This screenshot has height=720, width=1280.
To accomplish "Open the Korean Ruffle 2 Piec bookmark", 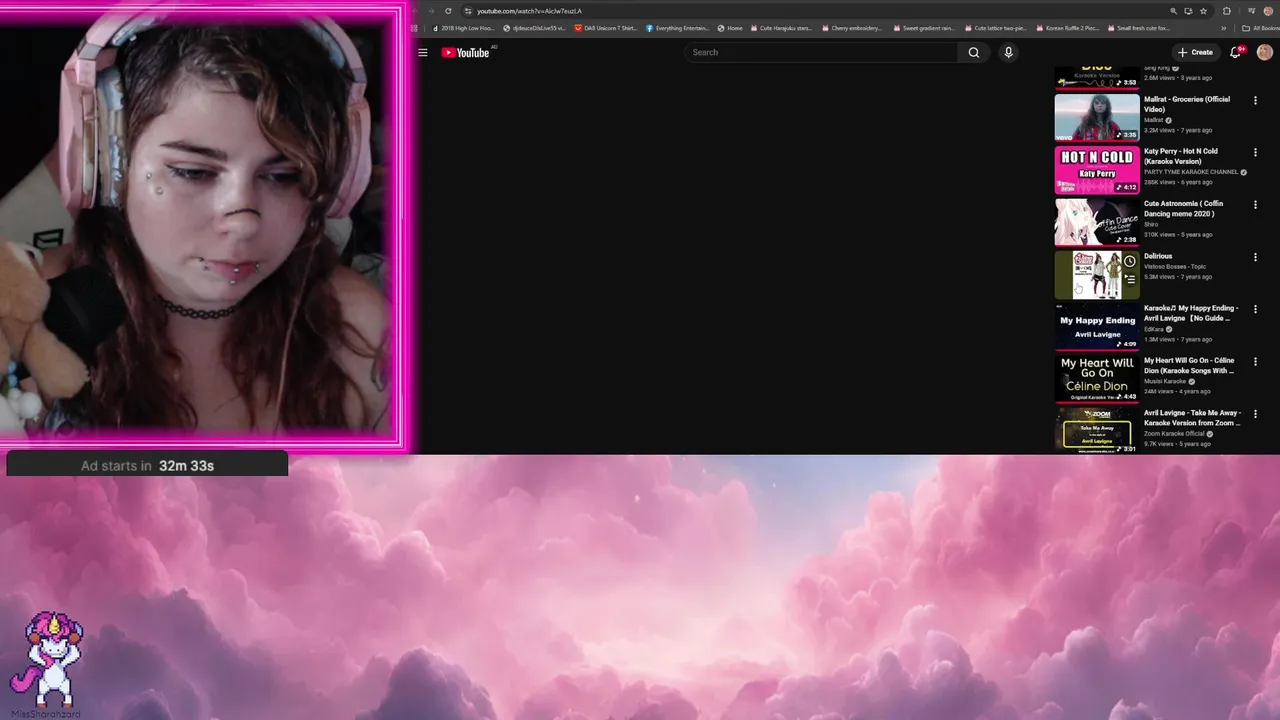I will pyautogui.click(x=1067, y=28).
